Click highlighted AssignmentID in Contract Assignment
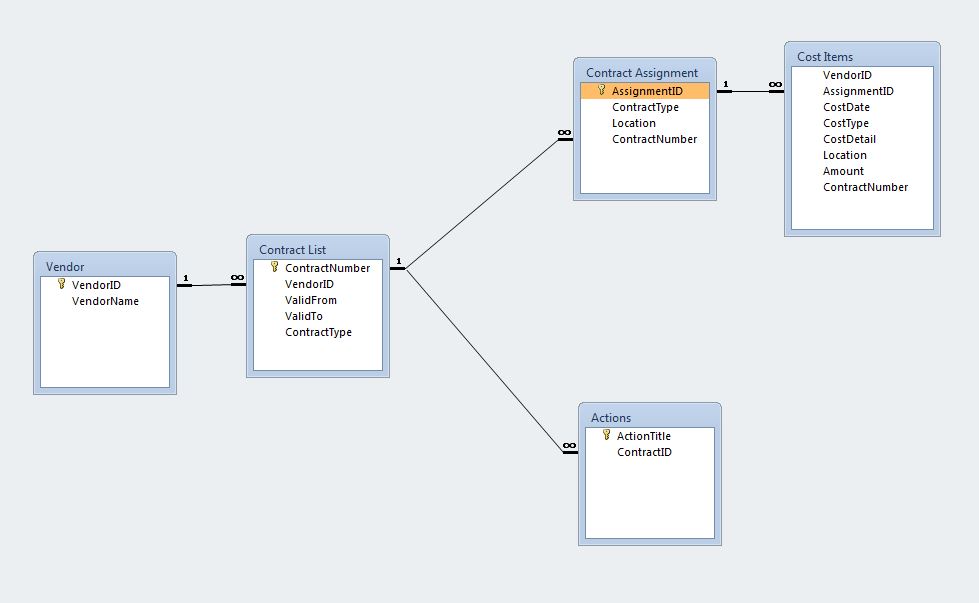The width and height of the screenshot is (979, 603). coord(645,91)
